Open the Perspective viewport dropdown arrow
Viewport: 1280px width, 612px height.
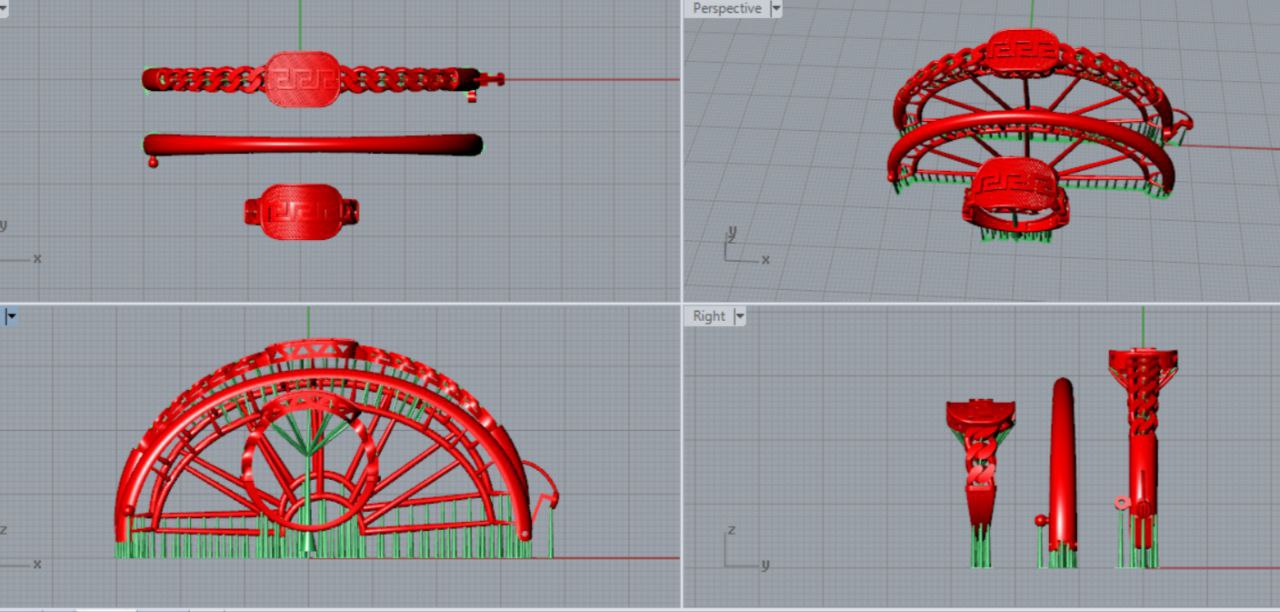click(x=775, y=8)
